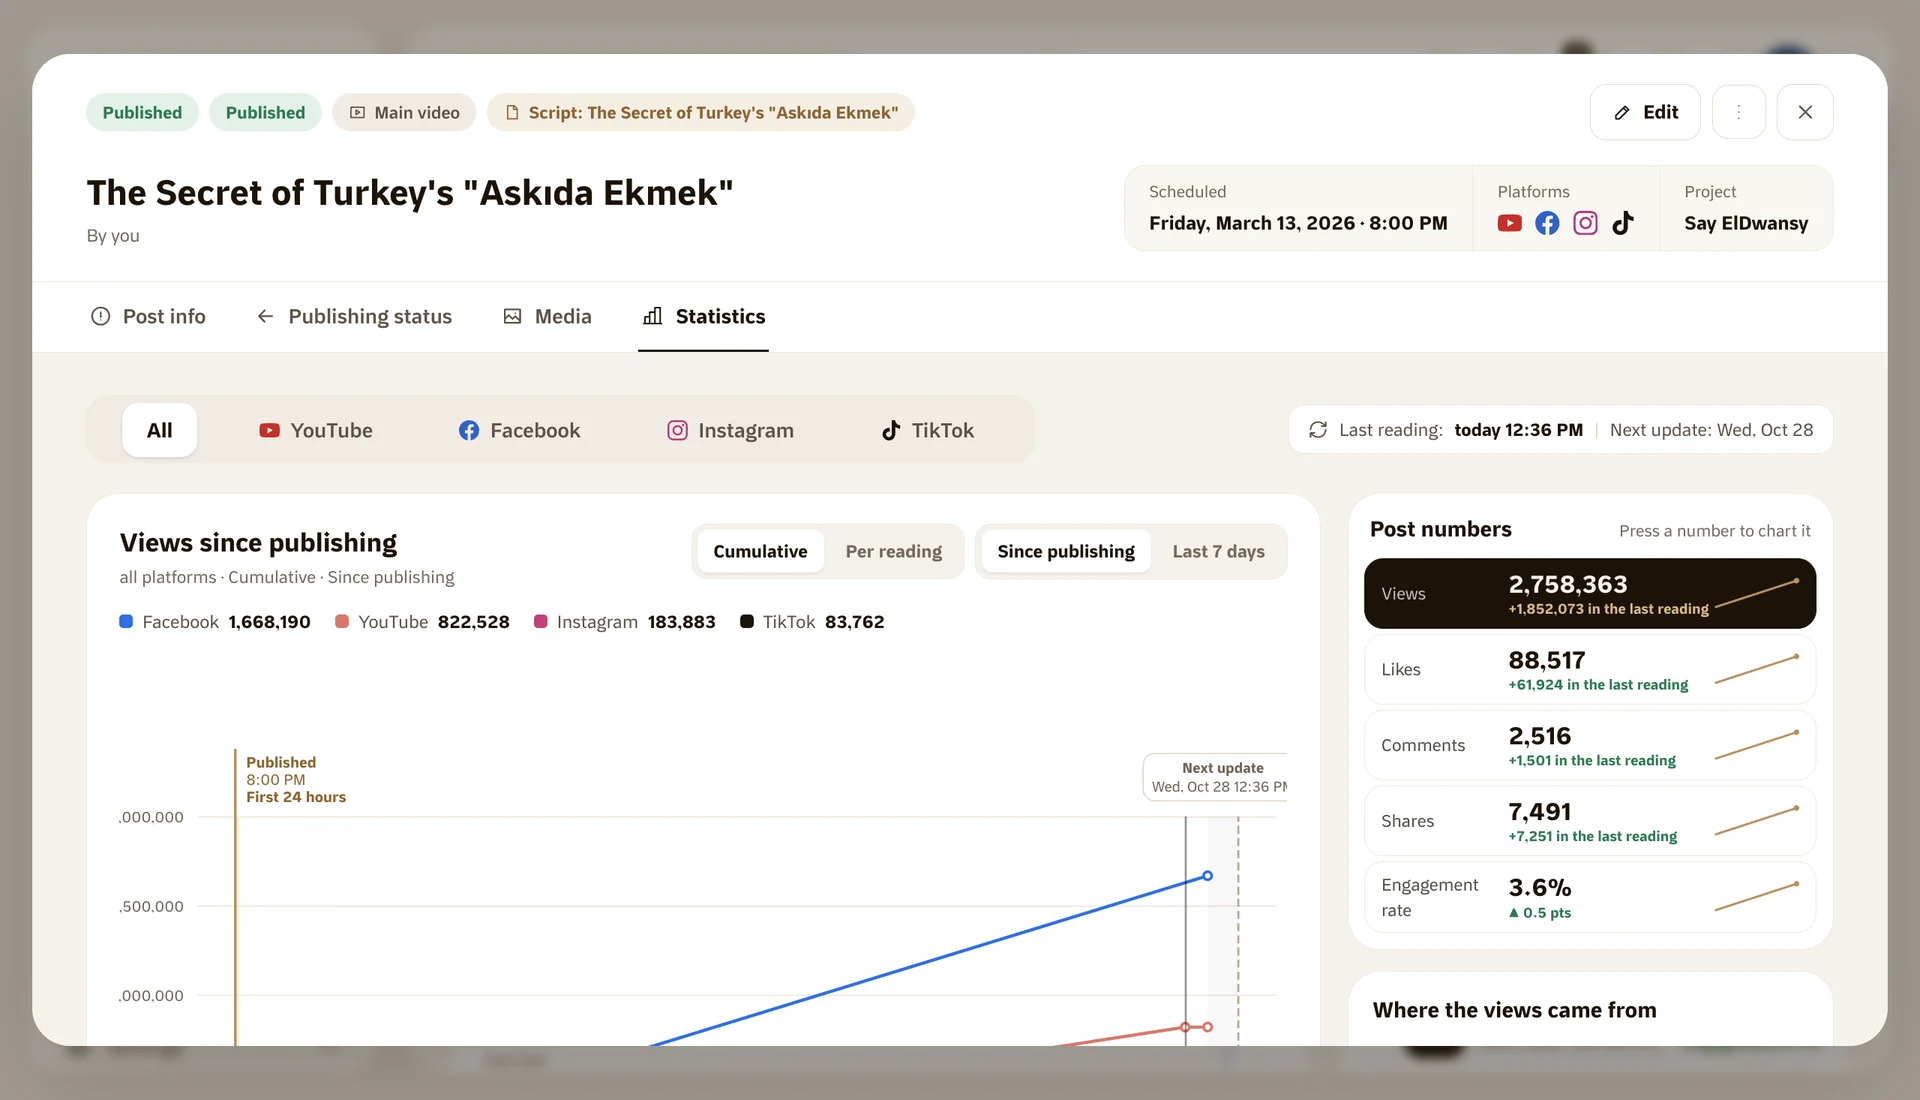This screenshot has height=1100, width=1920.
Task: Filter statistics by TikTok
Action: pos(927,430)
